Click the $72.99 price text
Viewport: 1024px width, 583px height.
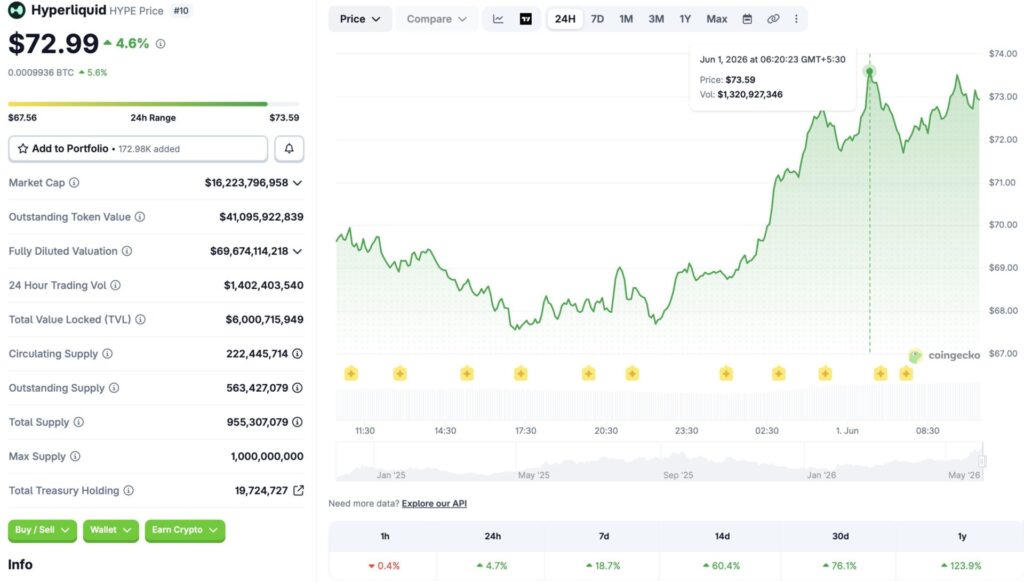(x=54, y=44)
